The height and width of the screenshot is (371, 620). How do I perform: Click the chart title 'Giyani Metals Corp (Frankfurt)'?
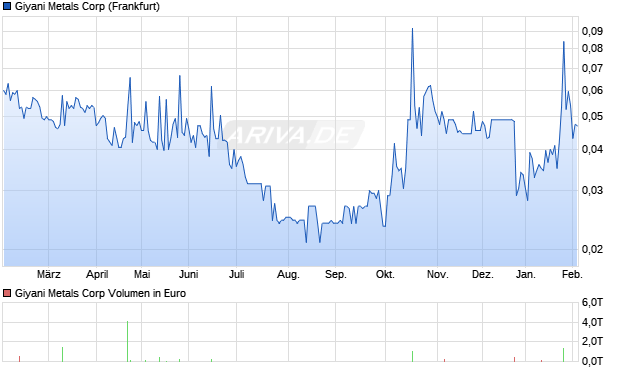pyautogui.click(x=87, y=7)
